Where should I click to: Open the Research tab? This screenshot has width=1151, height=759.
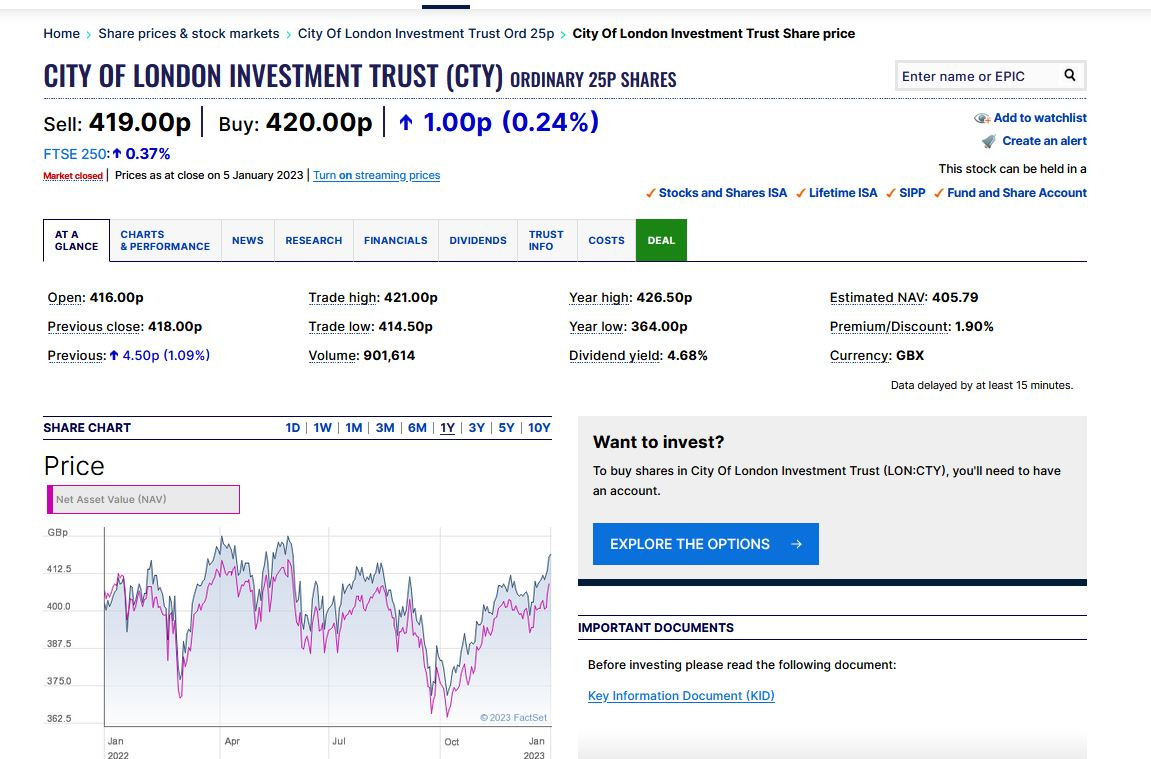[313, 240]
